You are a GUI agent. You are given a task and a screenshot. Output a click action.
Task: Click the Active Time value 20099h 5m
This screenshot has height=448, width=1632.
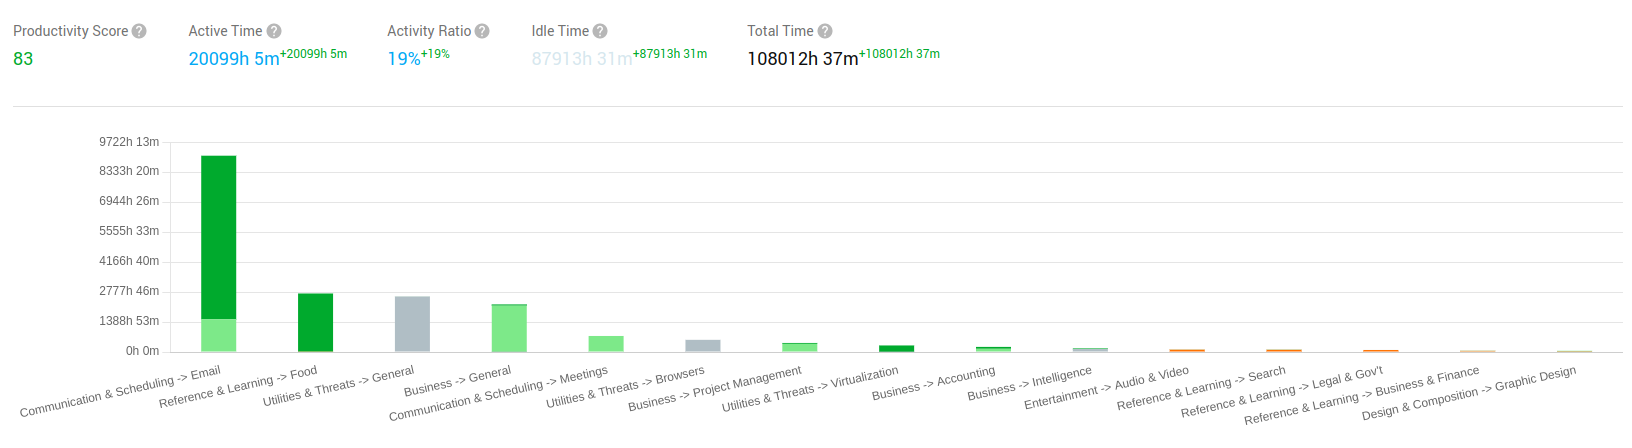pyautogui.click(x=234, y=59)
